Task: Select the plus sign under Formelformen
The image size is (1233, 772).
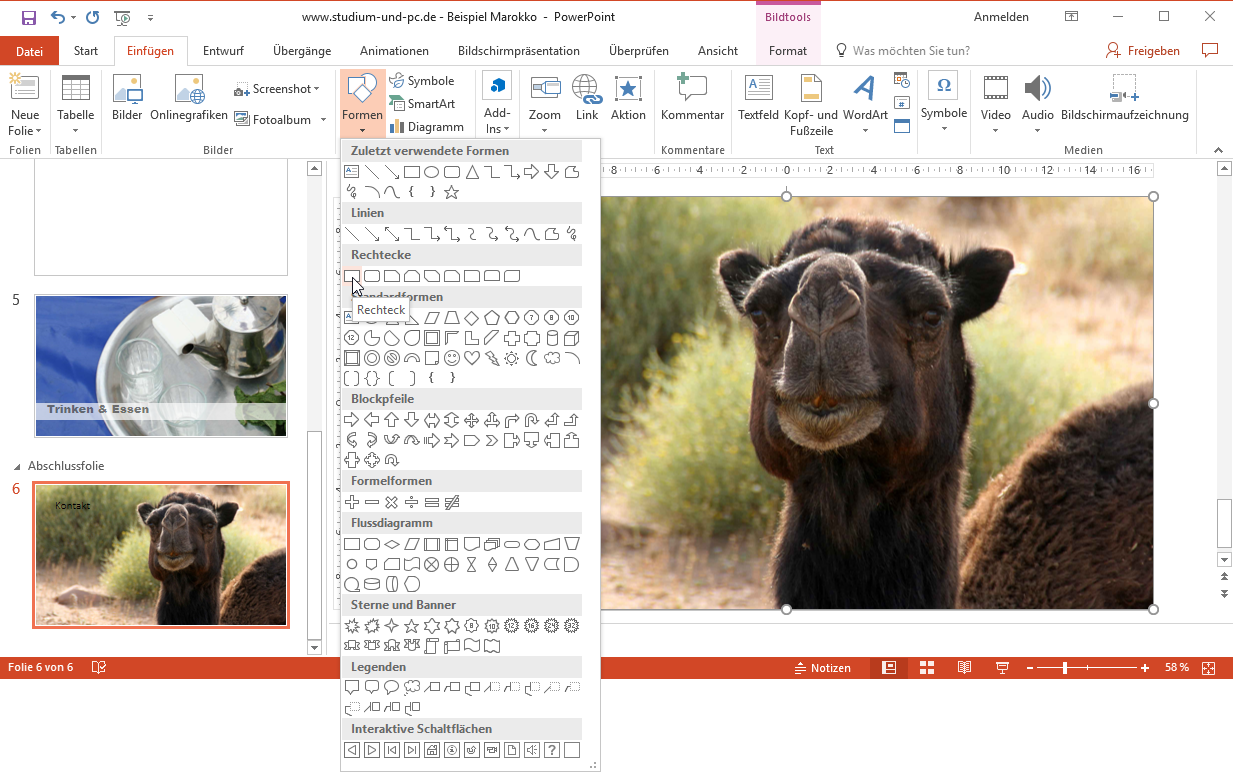Action: pos(352,501)
